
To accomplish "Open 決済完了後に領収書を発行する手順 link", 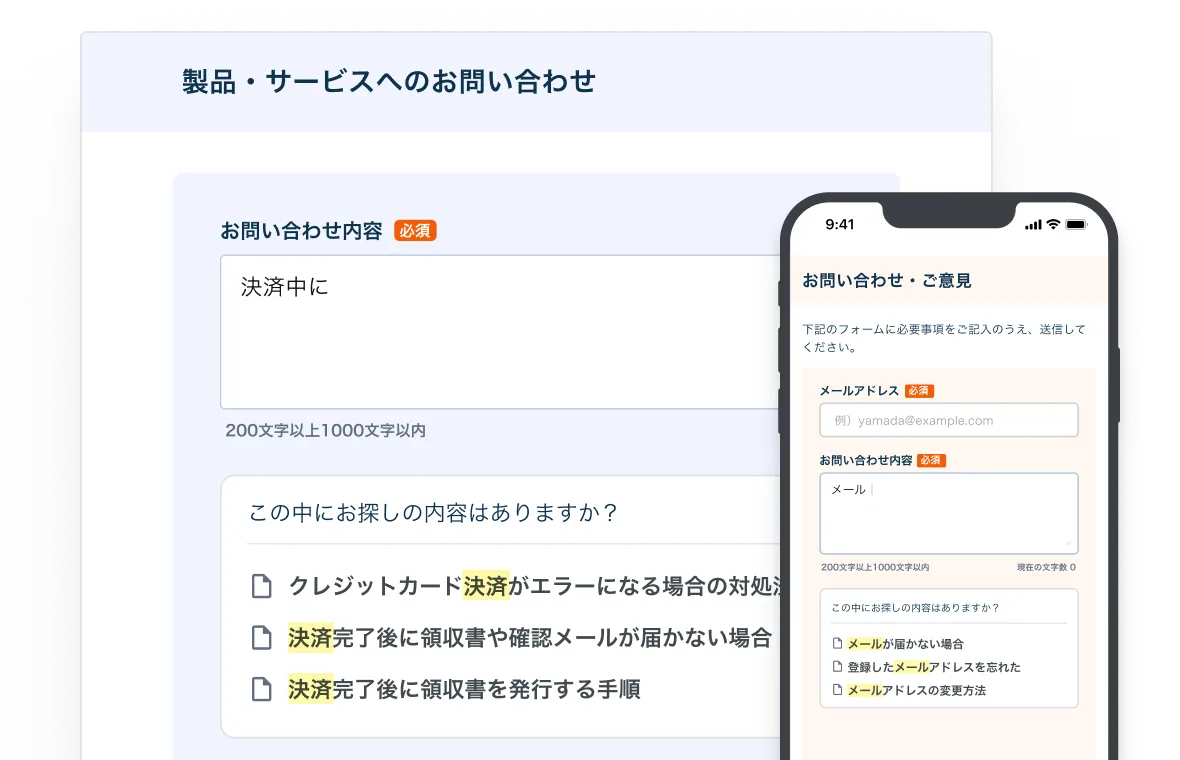I will click(x=464, y=689).
